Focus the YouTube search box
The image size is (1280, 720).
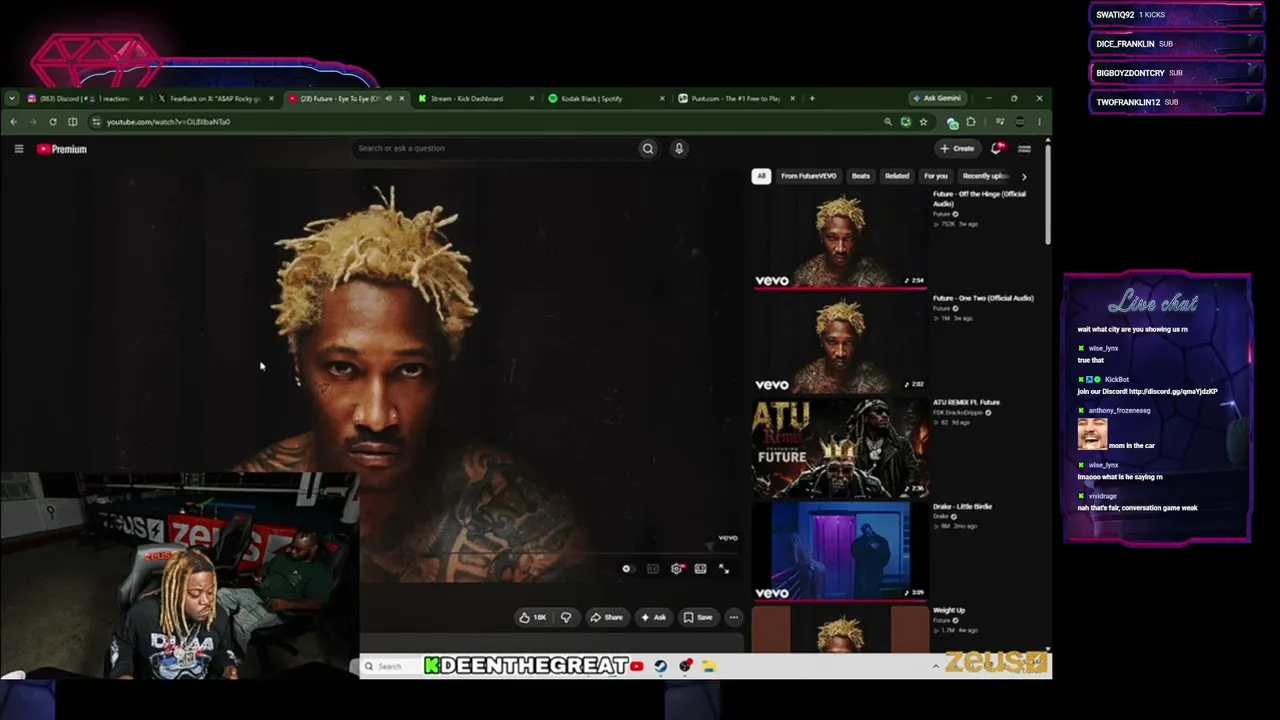click(x=495, y=149)
